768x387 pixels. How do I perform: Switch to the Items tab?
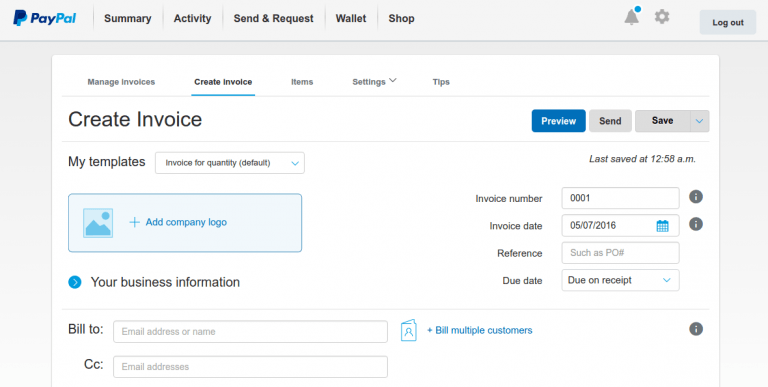(x=302, y=82)
